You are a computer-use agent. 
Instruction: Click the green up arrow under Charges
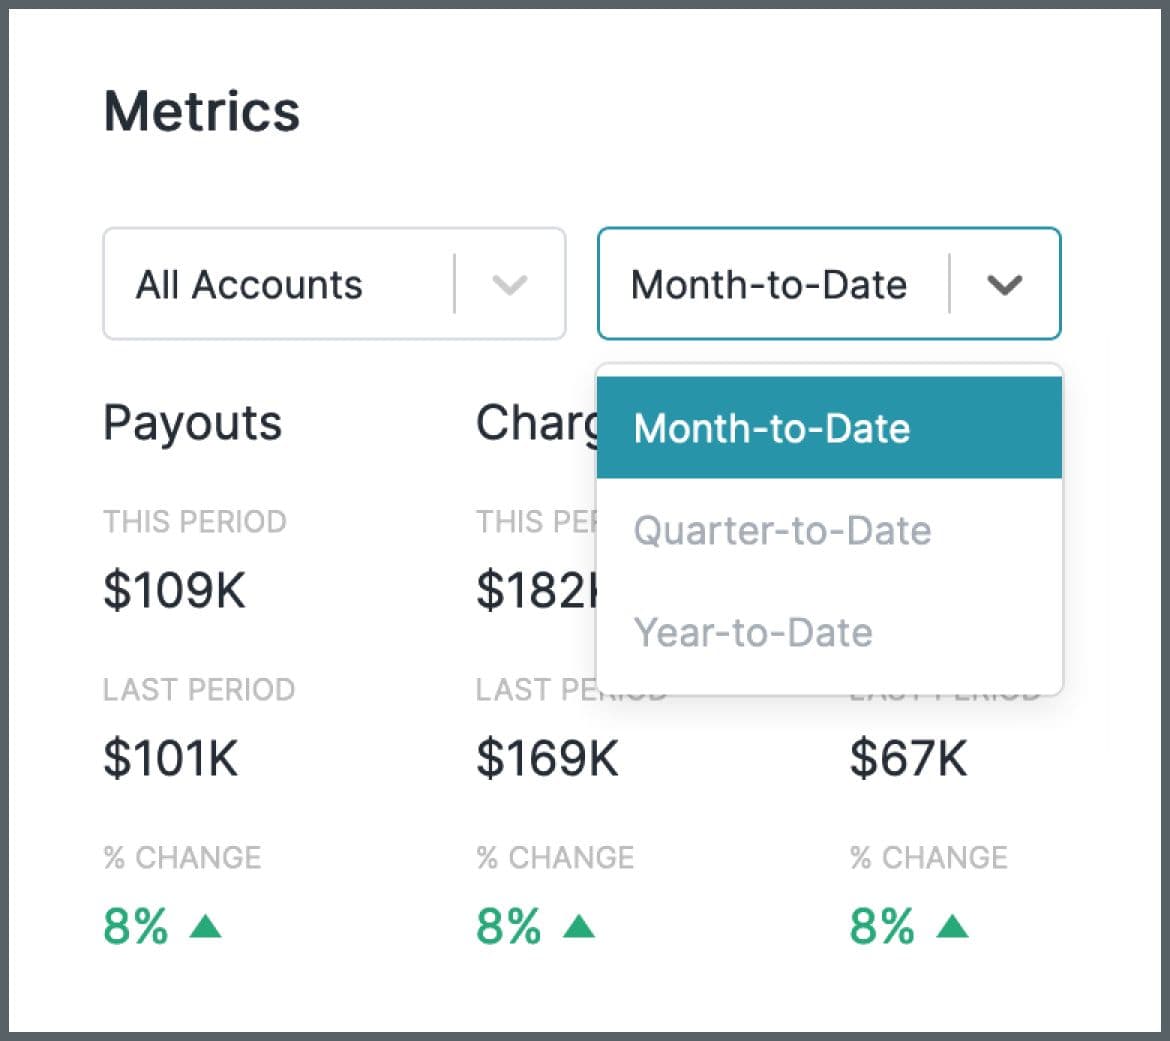[x=579, y=927]
